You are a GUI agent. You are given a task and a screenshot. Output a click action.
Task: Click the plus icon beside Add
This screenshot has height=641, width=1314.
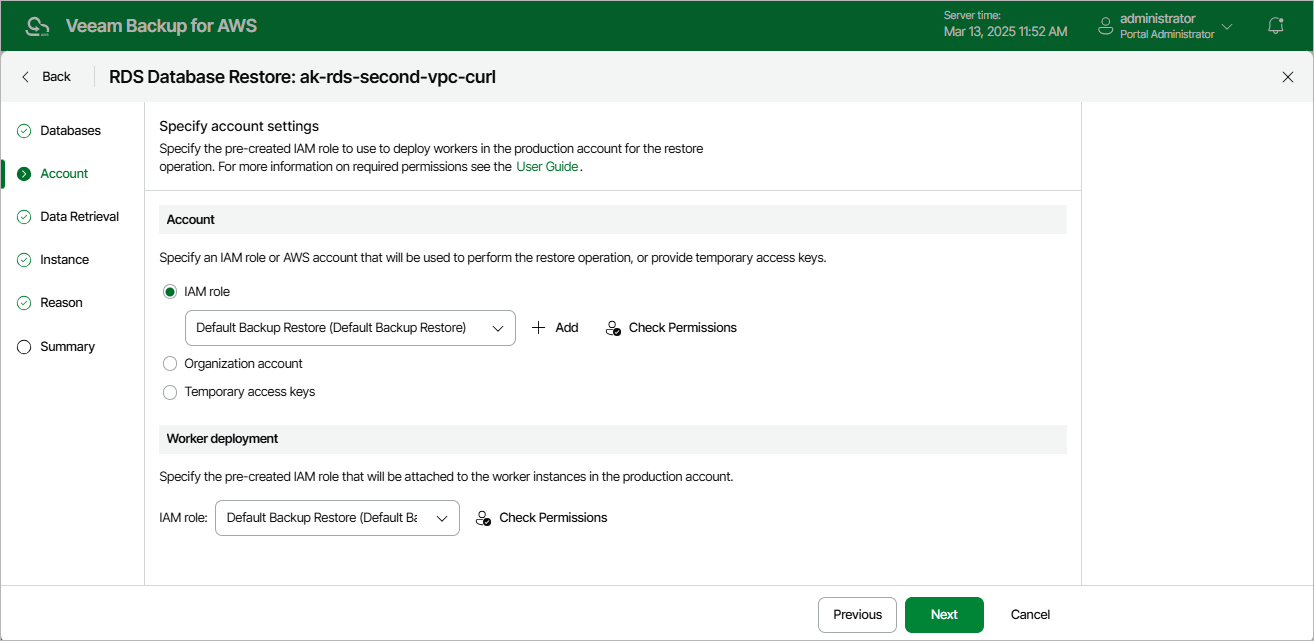[538, 328]
